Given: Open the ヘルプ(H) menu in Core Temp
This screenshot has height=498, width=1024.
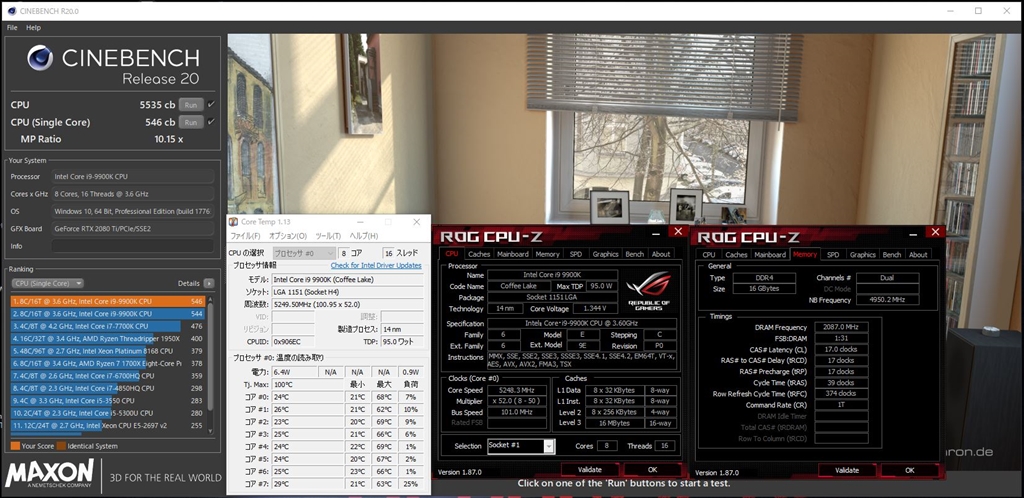Looking at the screenshot, I should pos(364,236).
